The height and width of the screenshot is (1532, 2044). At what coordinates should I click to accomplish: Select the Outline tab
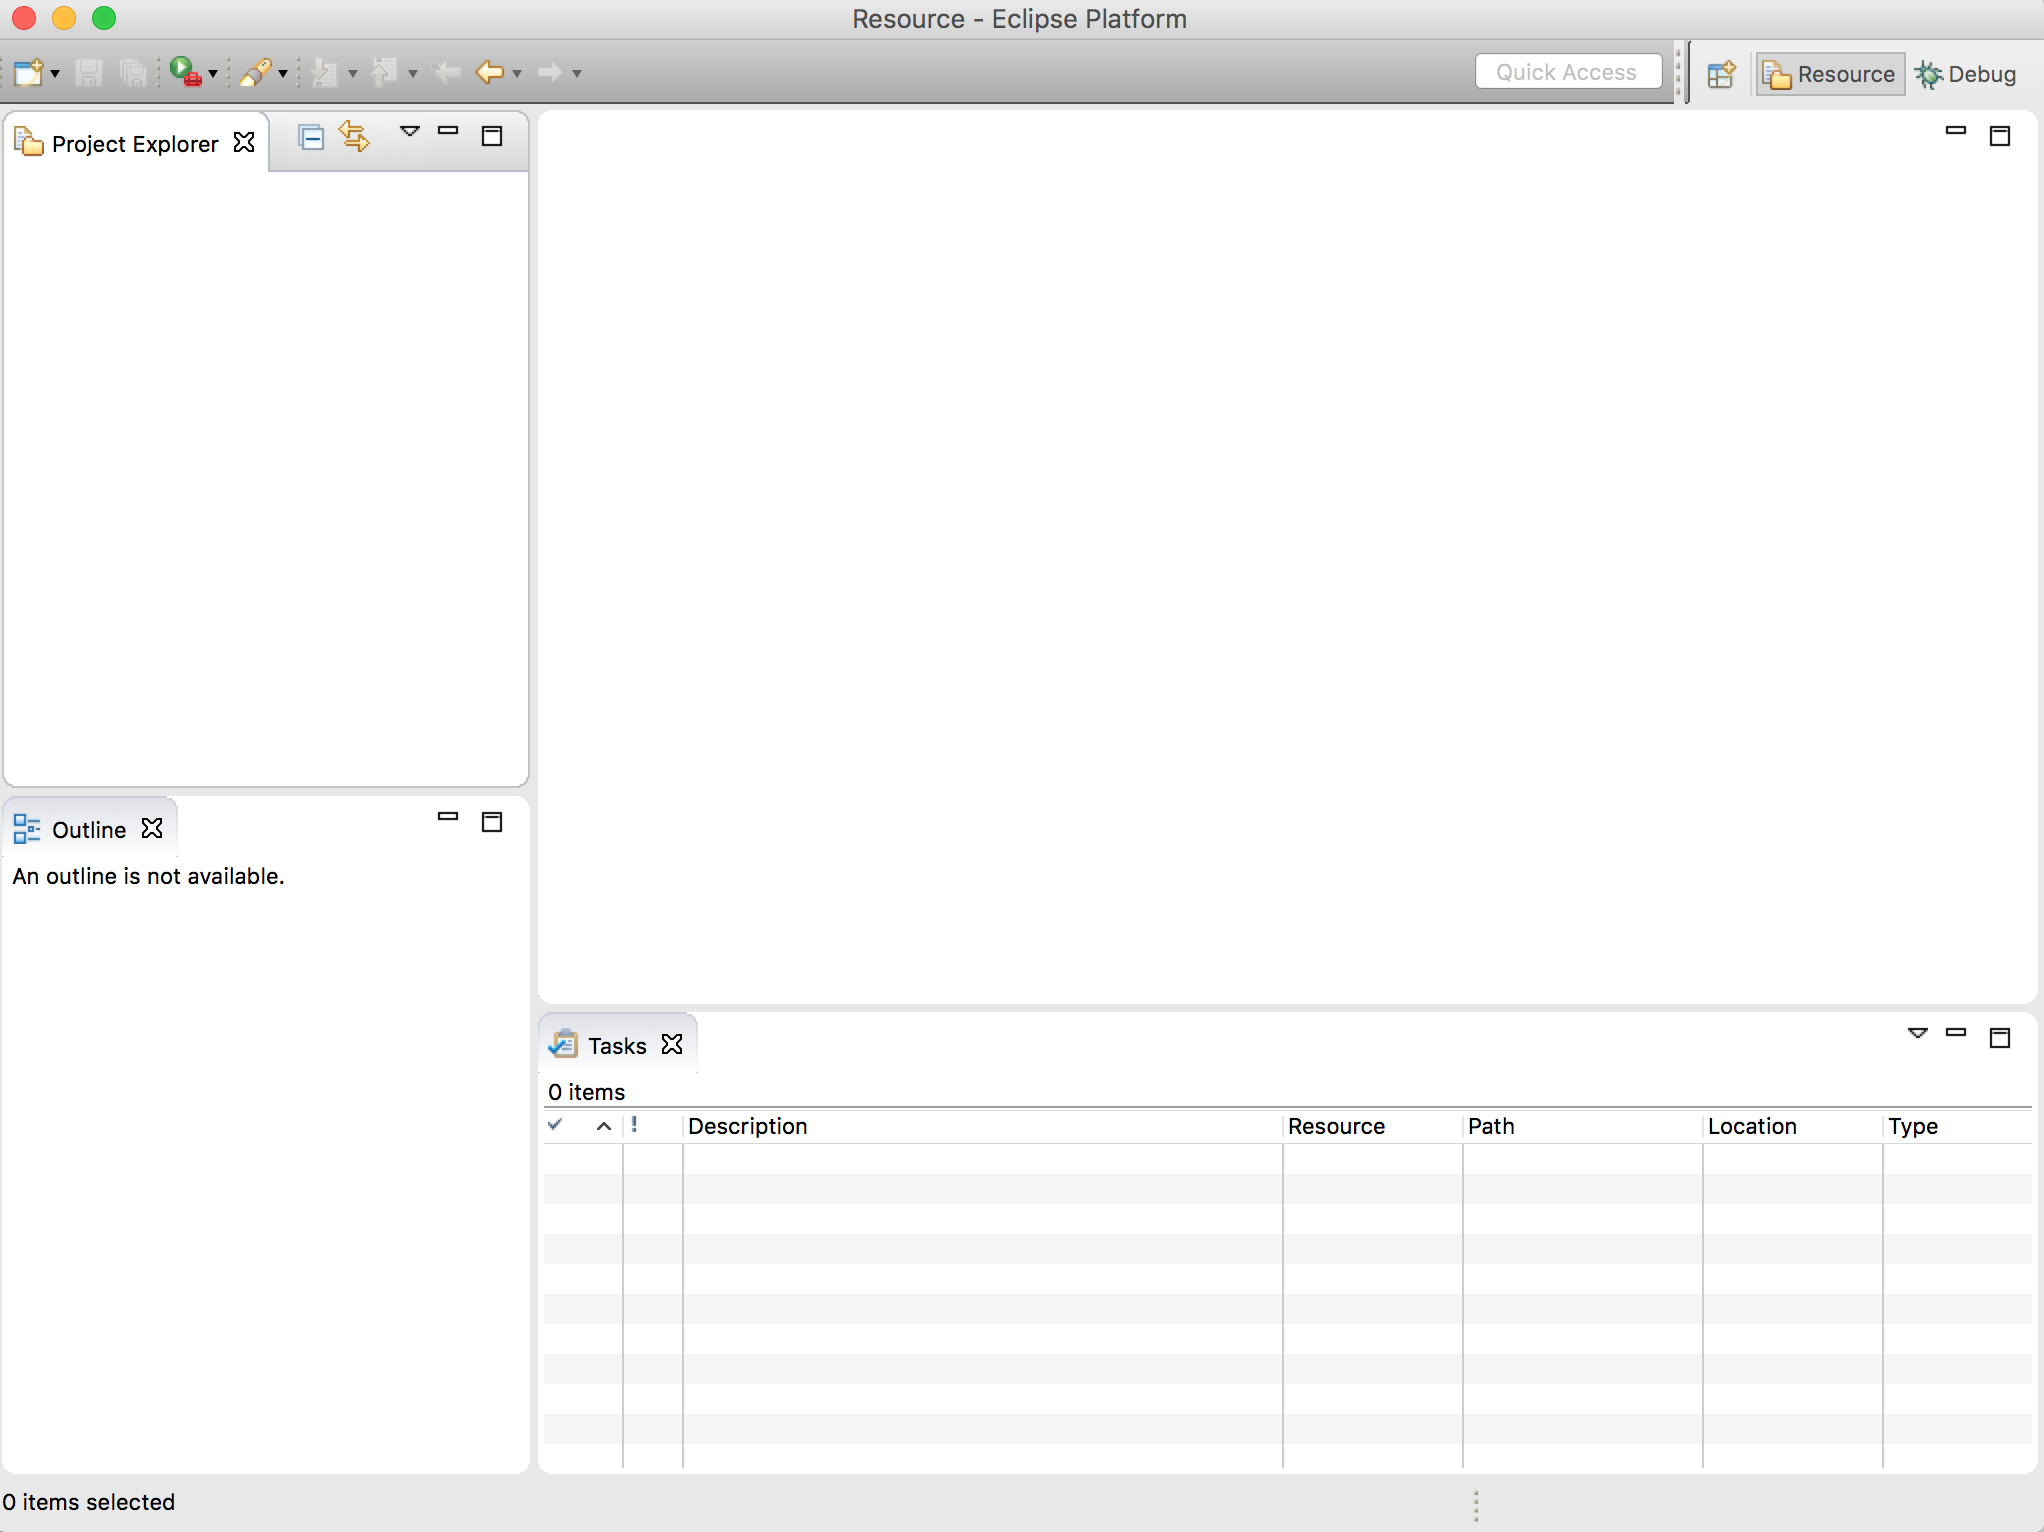[88, 830]
